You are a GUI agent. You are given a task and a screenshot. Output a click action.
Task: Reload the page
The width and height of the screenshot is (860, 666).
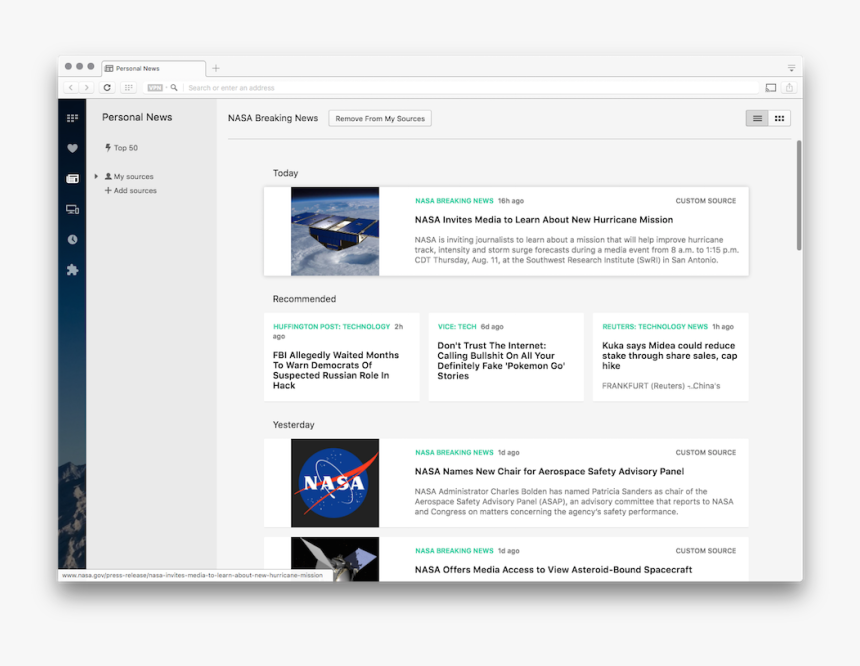point(107,87)
